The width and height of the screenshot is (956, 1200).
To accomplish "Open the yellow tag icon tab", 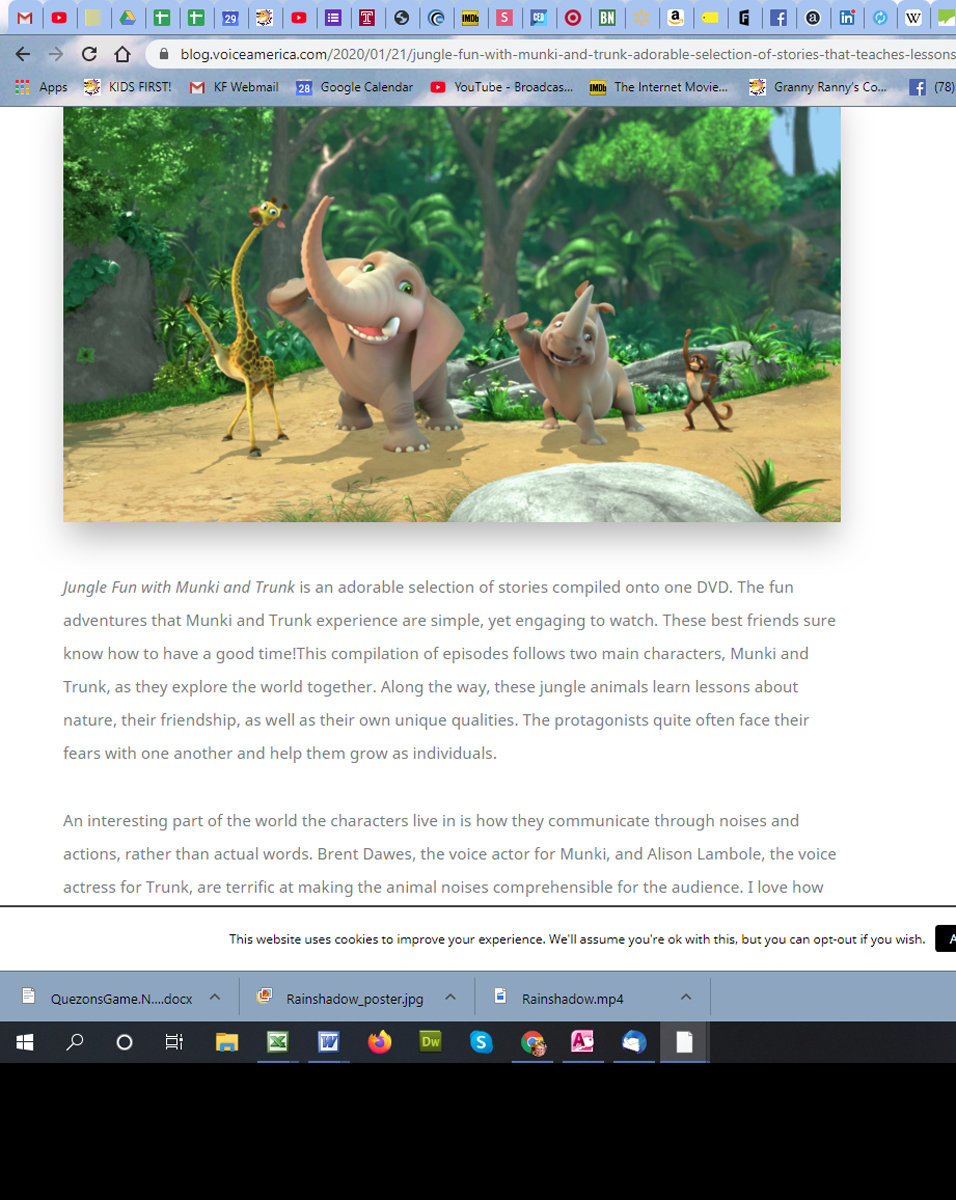I will pos(709,17).
